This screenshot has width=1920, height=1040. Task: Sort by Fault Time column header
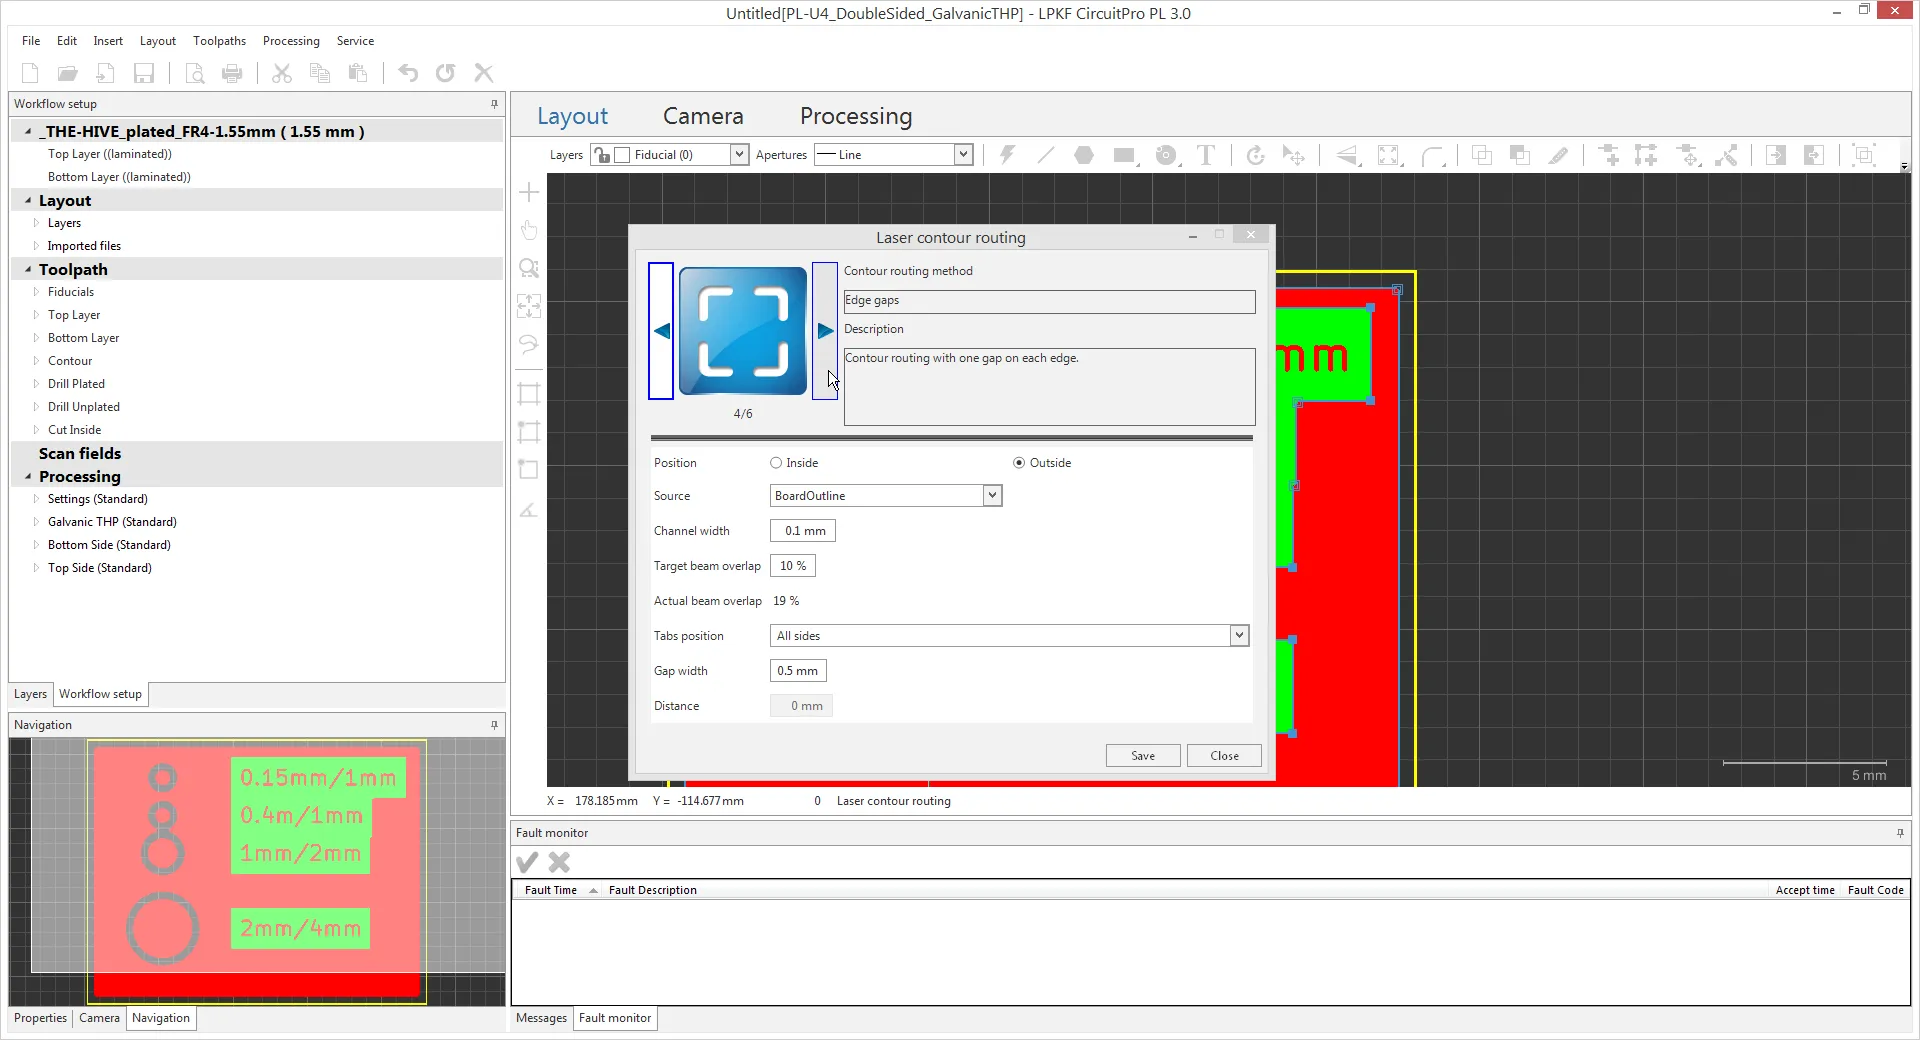coord(551,890)
